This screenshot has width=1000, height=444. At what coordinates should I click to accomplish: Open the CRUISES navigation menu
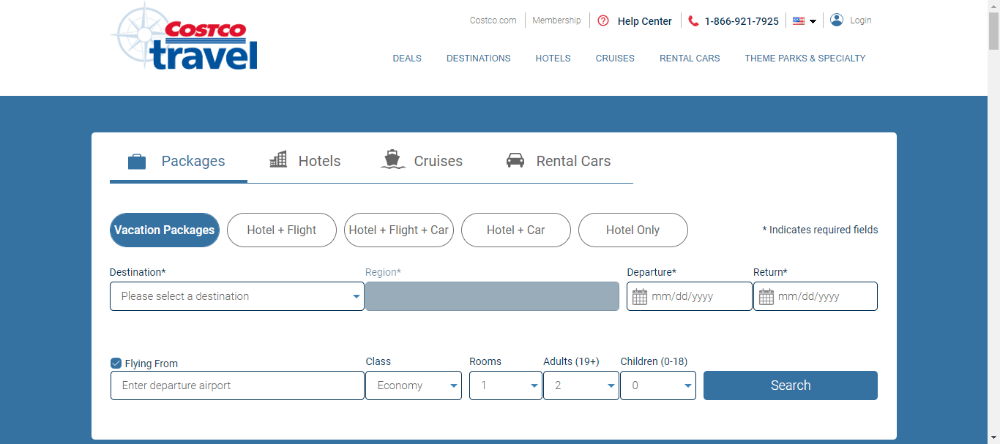click(x=615, y=58)
